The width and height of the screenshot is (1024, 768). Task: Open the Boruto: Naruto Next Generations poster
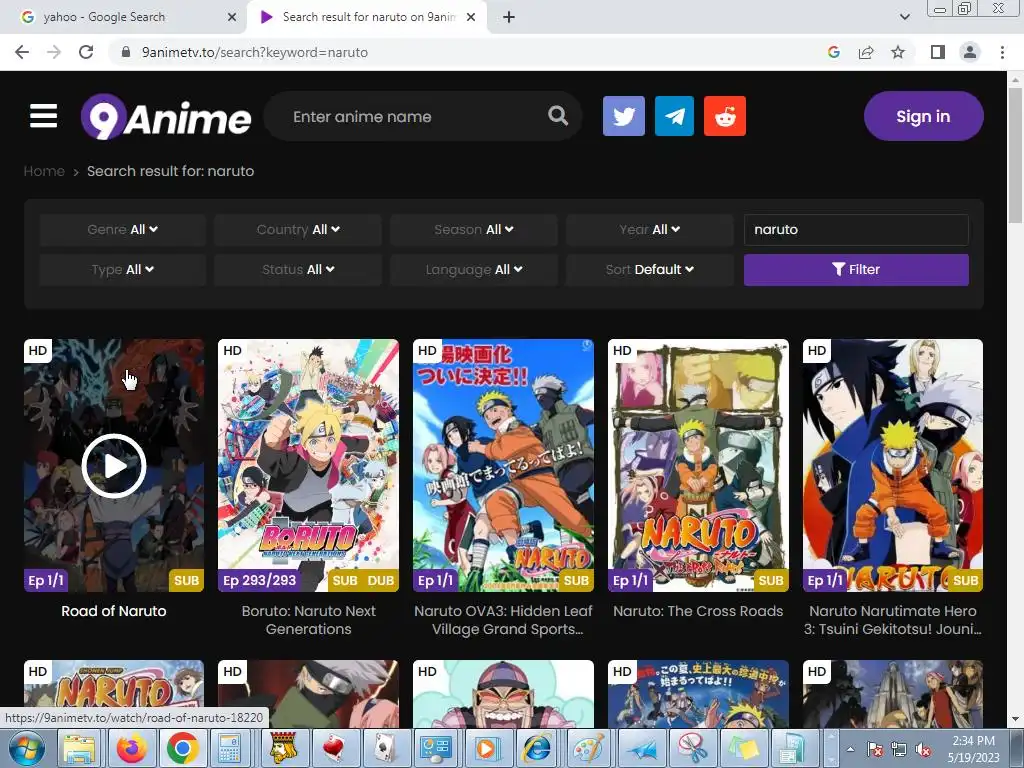(x=308, y=465)
